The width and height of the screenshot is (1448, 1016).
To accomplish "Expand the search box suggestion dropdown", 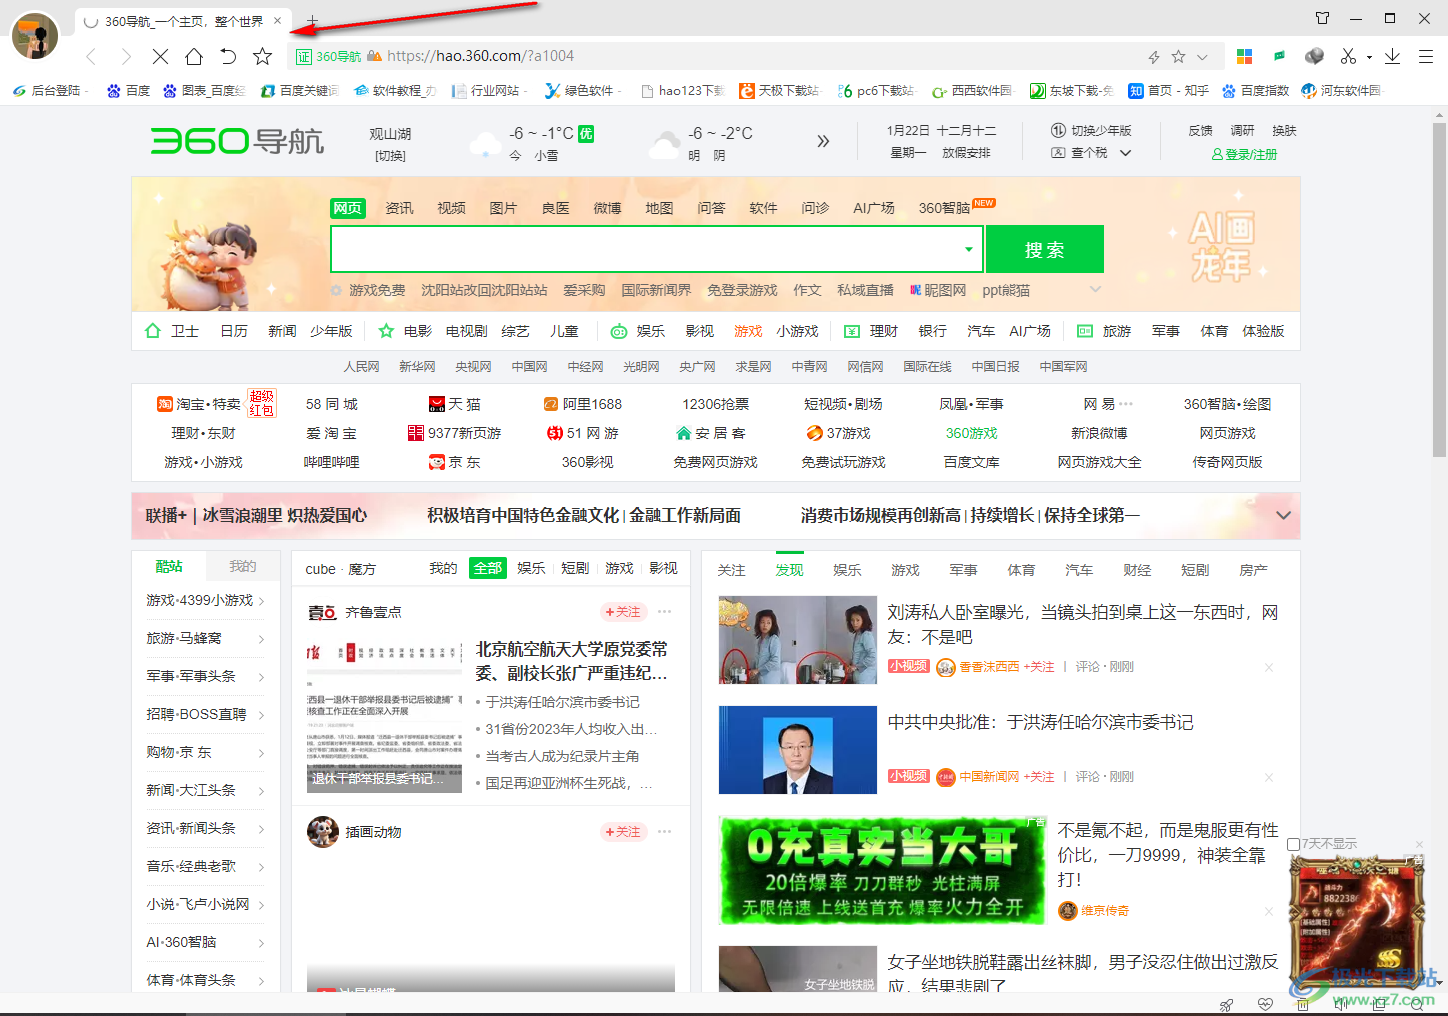I will 968,250.
